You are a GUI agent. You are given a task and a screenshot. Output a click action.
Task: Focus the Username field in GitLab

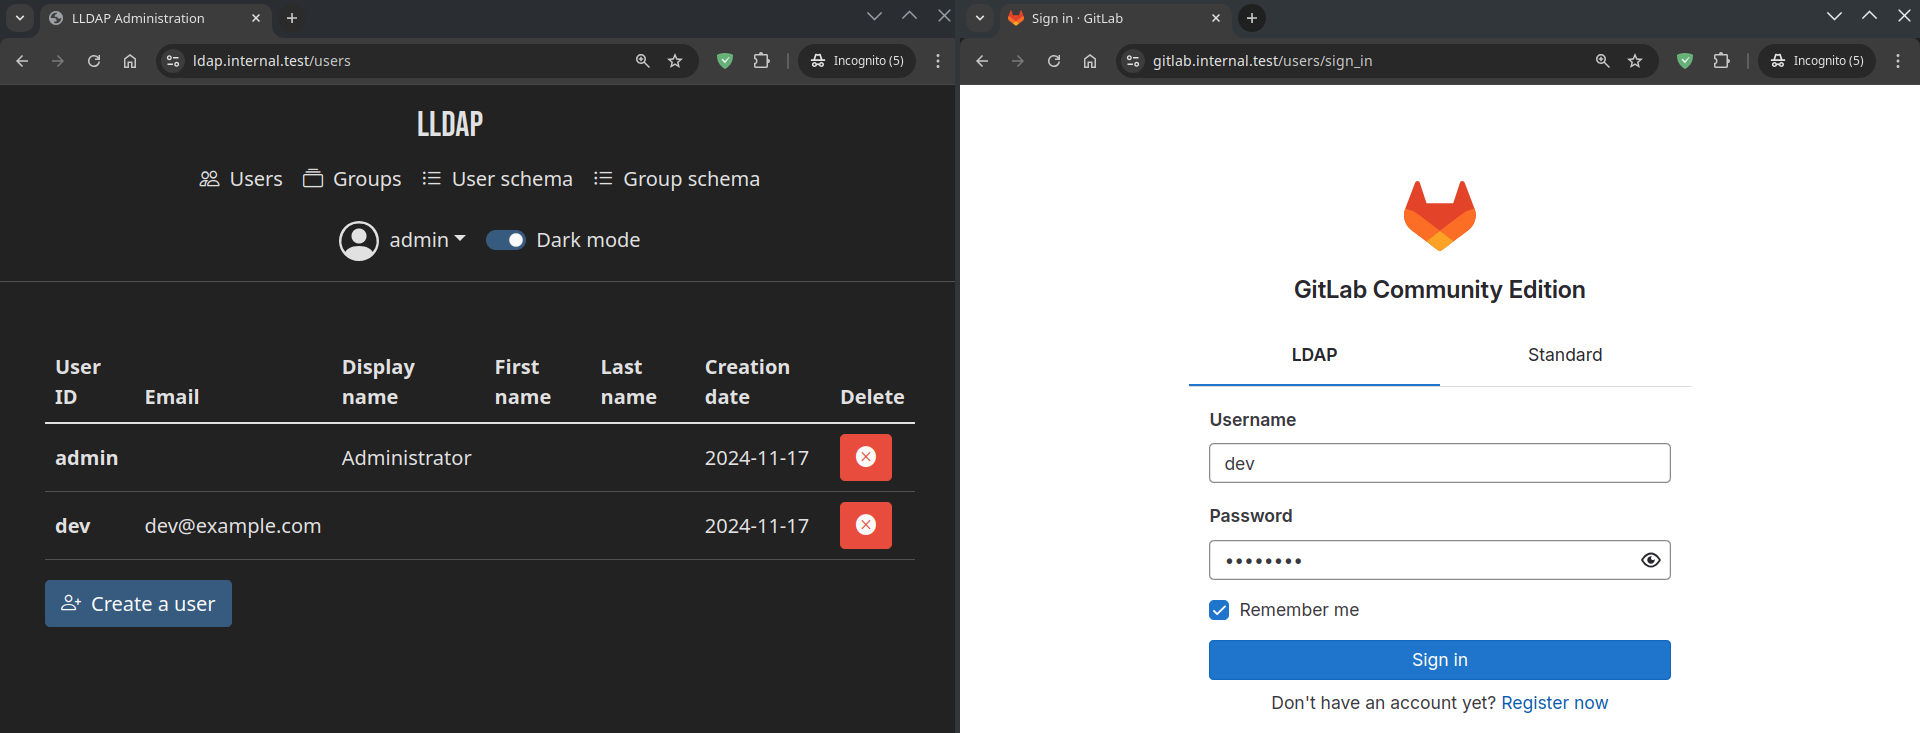(x=1440, y=463)
